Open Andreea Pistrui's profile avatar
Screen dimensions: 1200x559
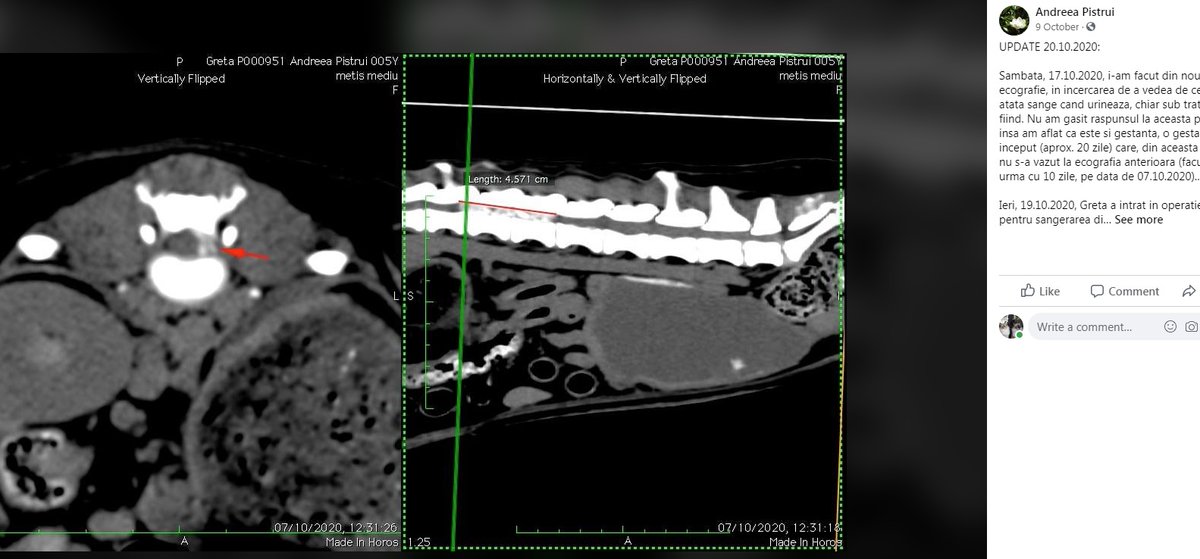coord(1016,19)
